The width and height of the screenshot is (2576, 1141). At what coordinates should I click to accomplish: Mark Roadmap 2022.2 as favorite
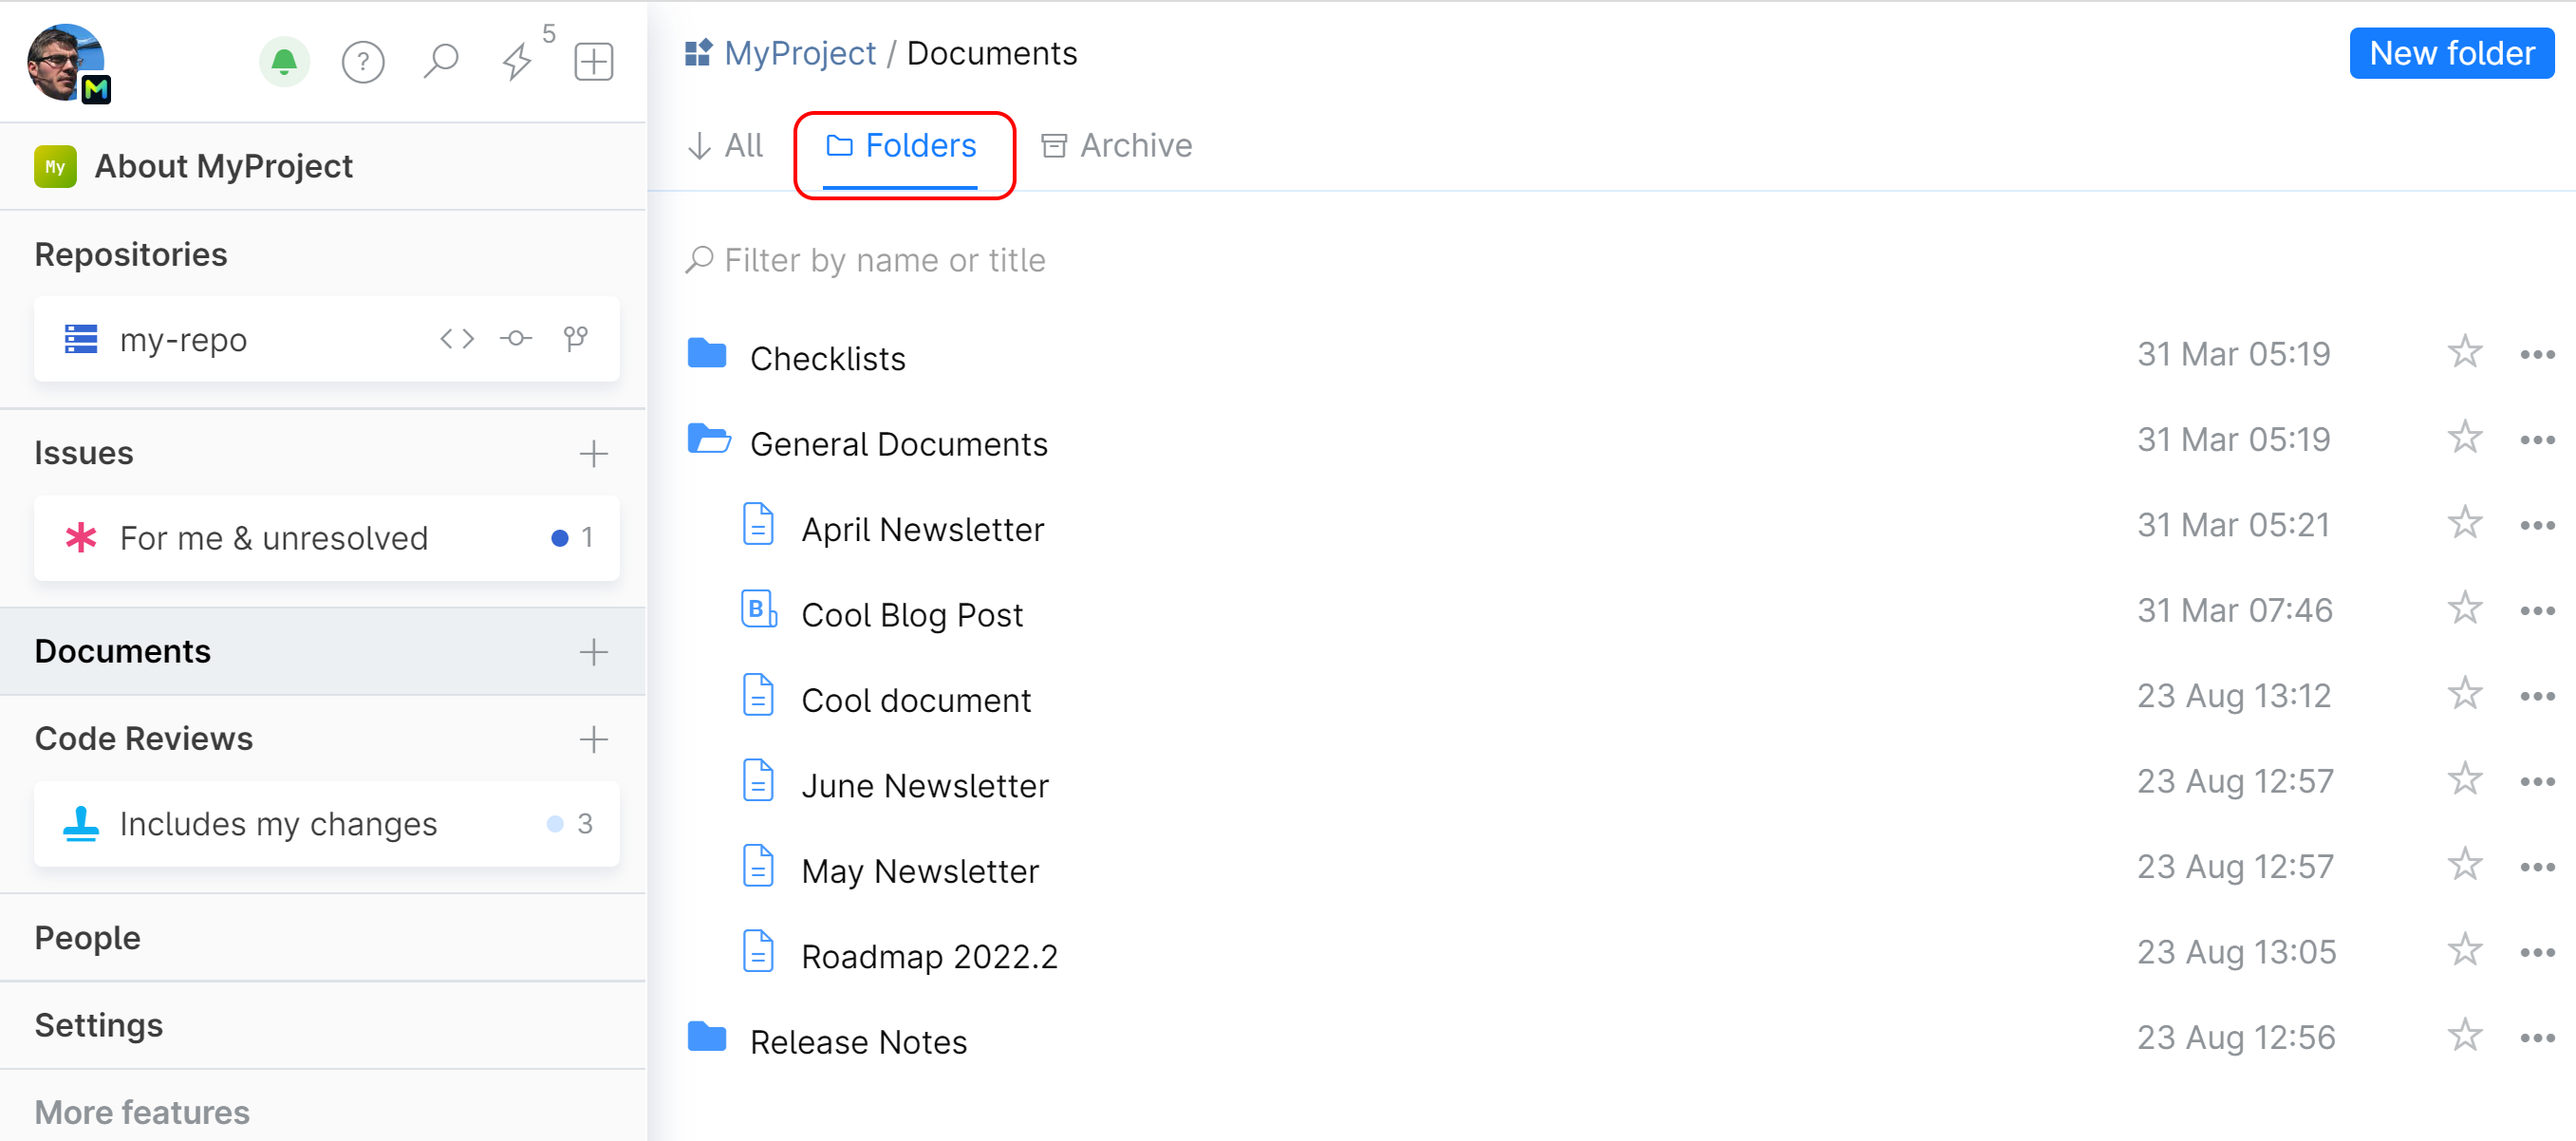2464,951
